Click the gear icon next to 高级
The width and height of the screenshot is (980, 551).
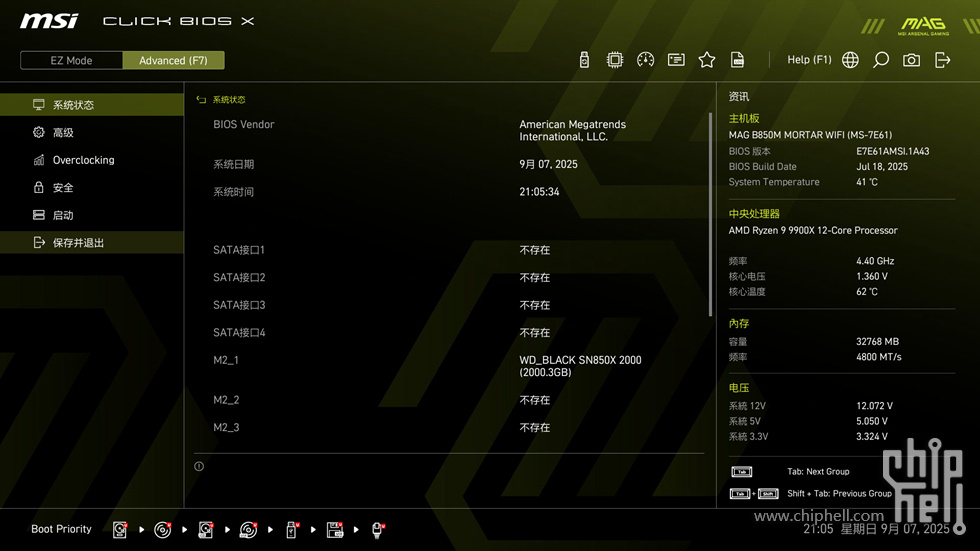pos(39,132)
